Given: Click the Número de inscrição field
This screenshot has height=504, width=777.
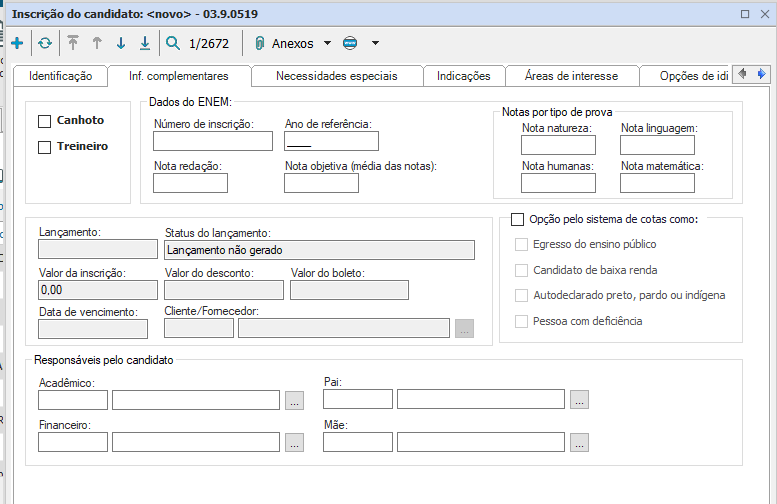Looking at the screenshot, I should click(213, 141).
